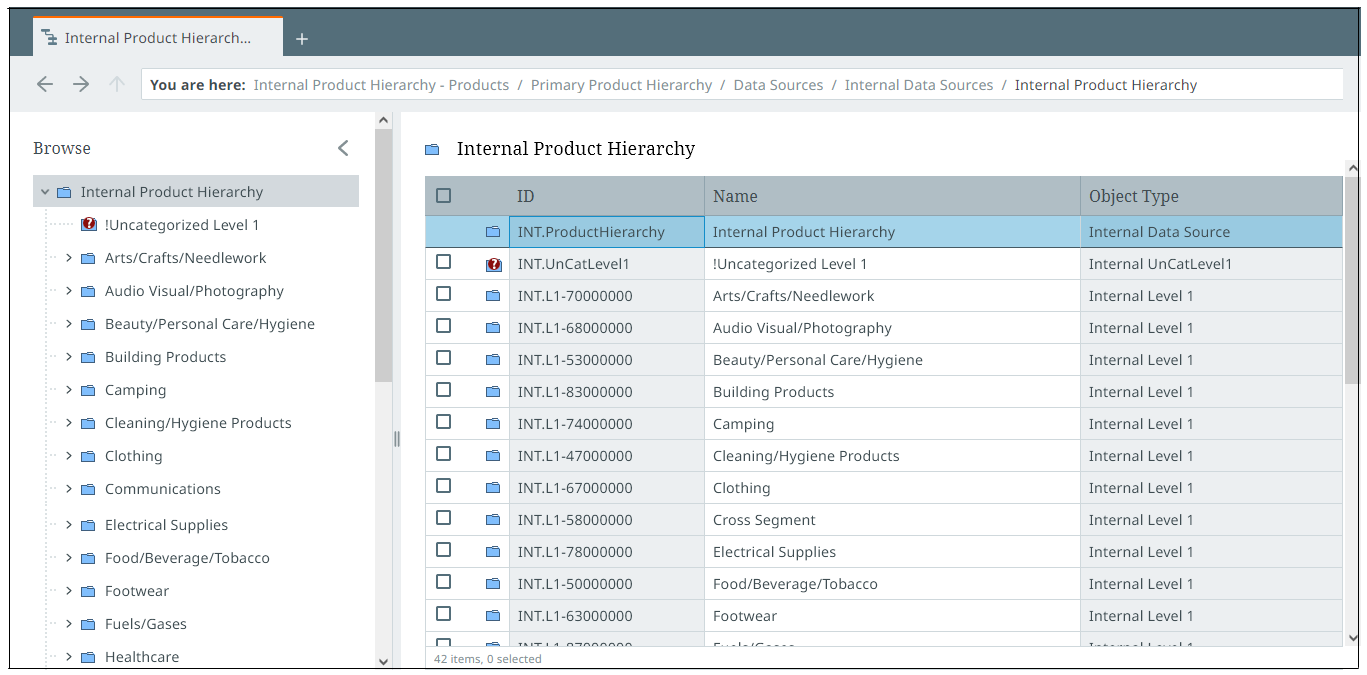Expand the Building Products tree node

68,357
